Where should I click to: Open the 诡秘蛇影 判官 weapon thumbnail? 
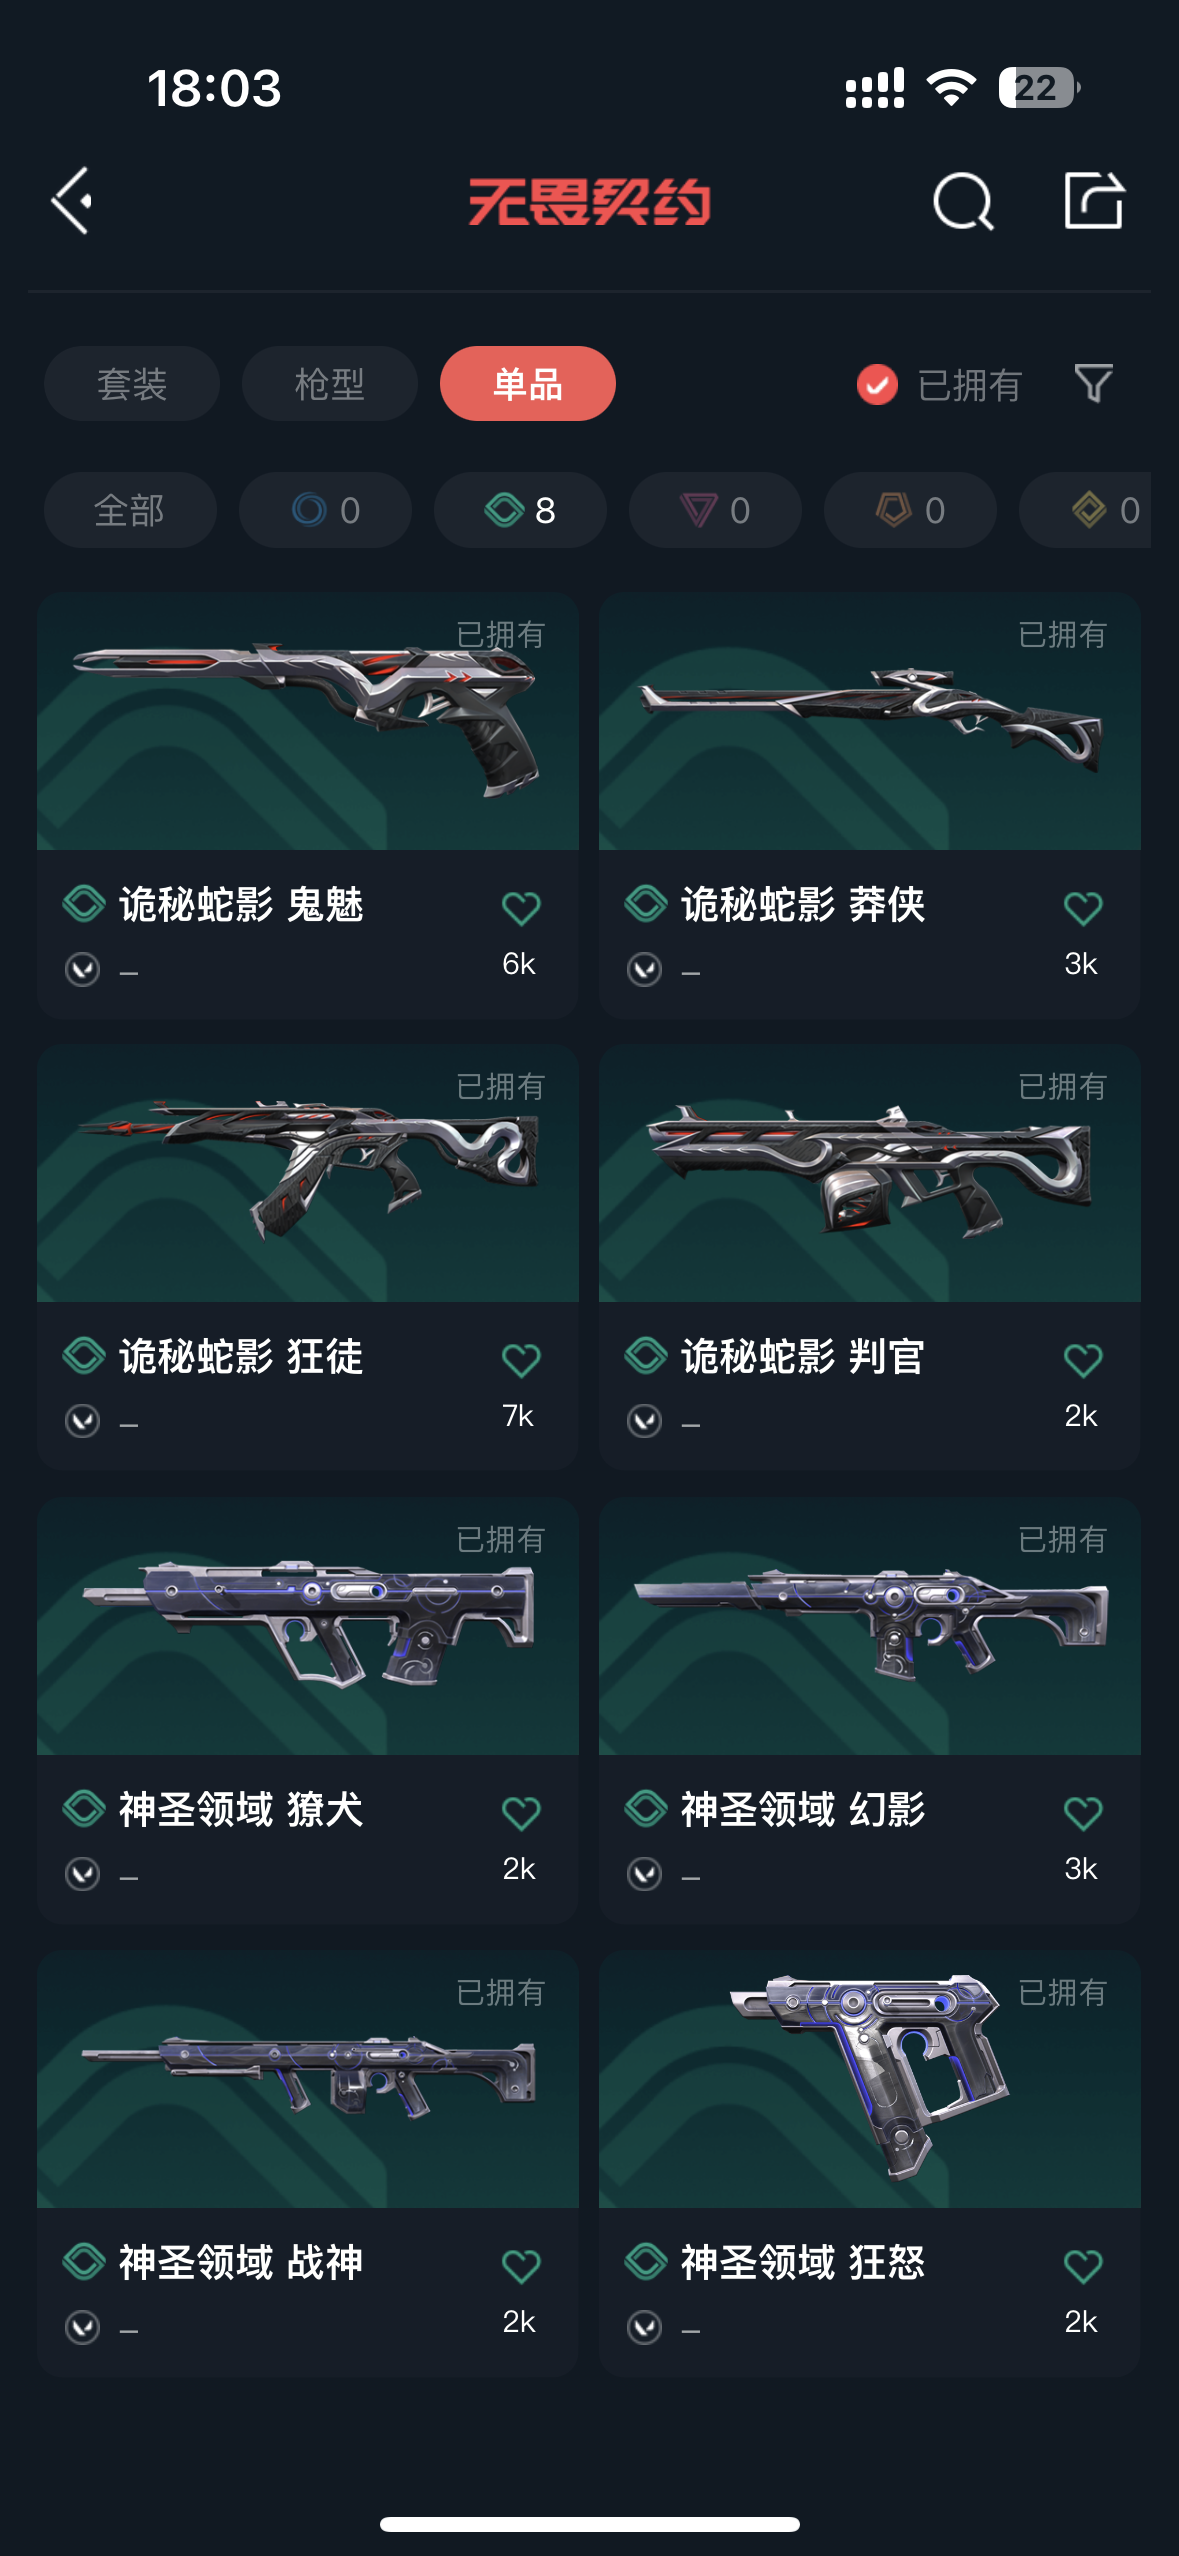[870, 1173]
